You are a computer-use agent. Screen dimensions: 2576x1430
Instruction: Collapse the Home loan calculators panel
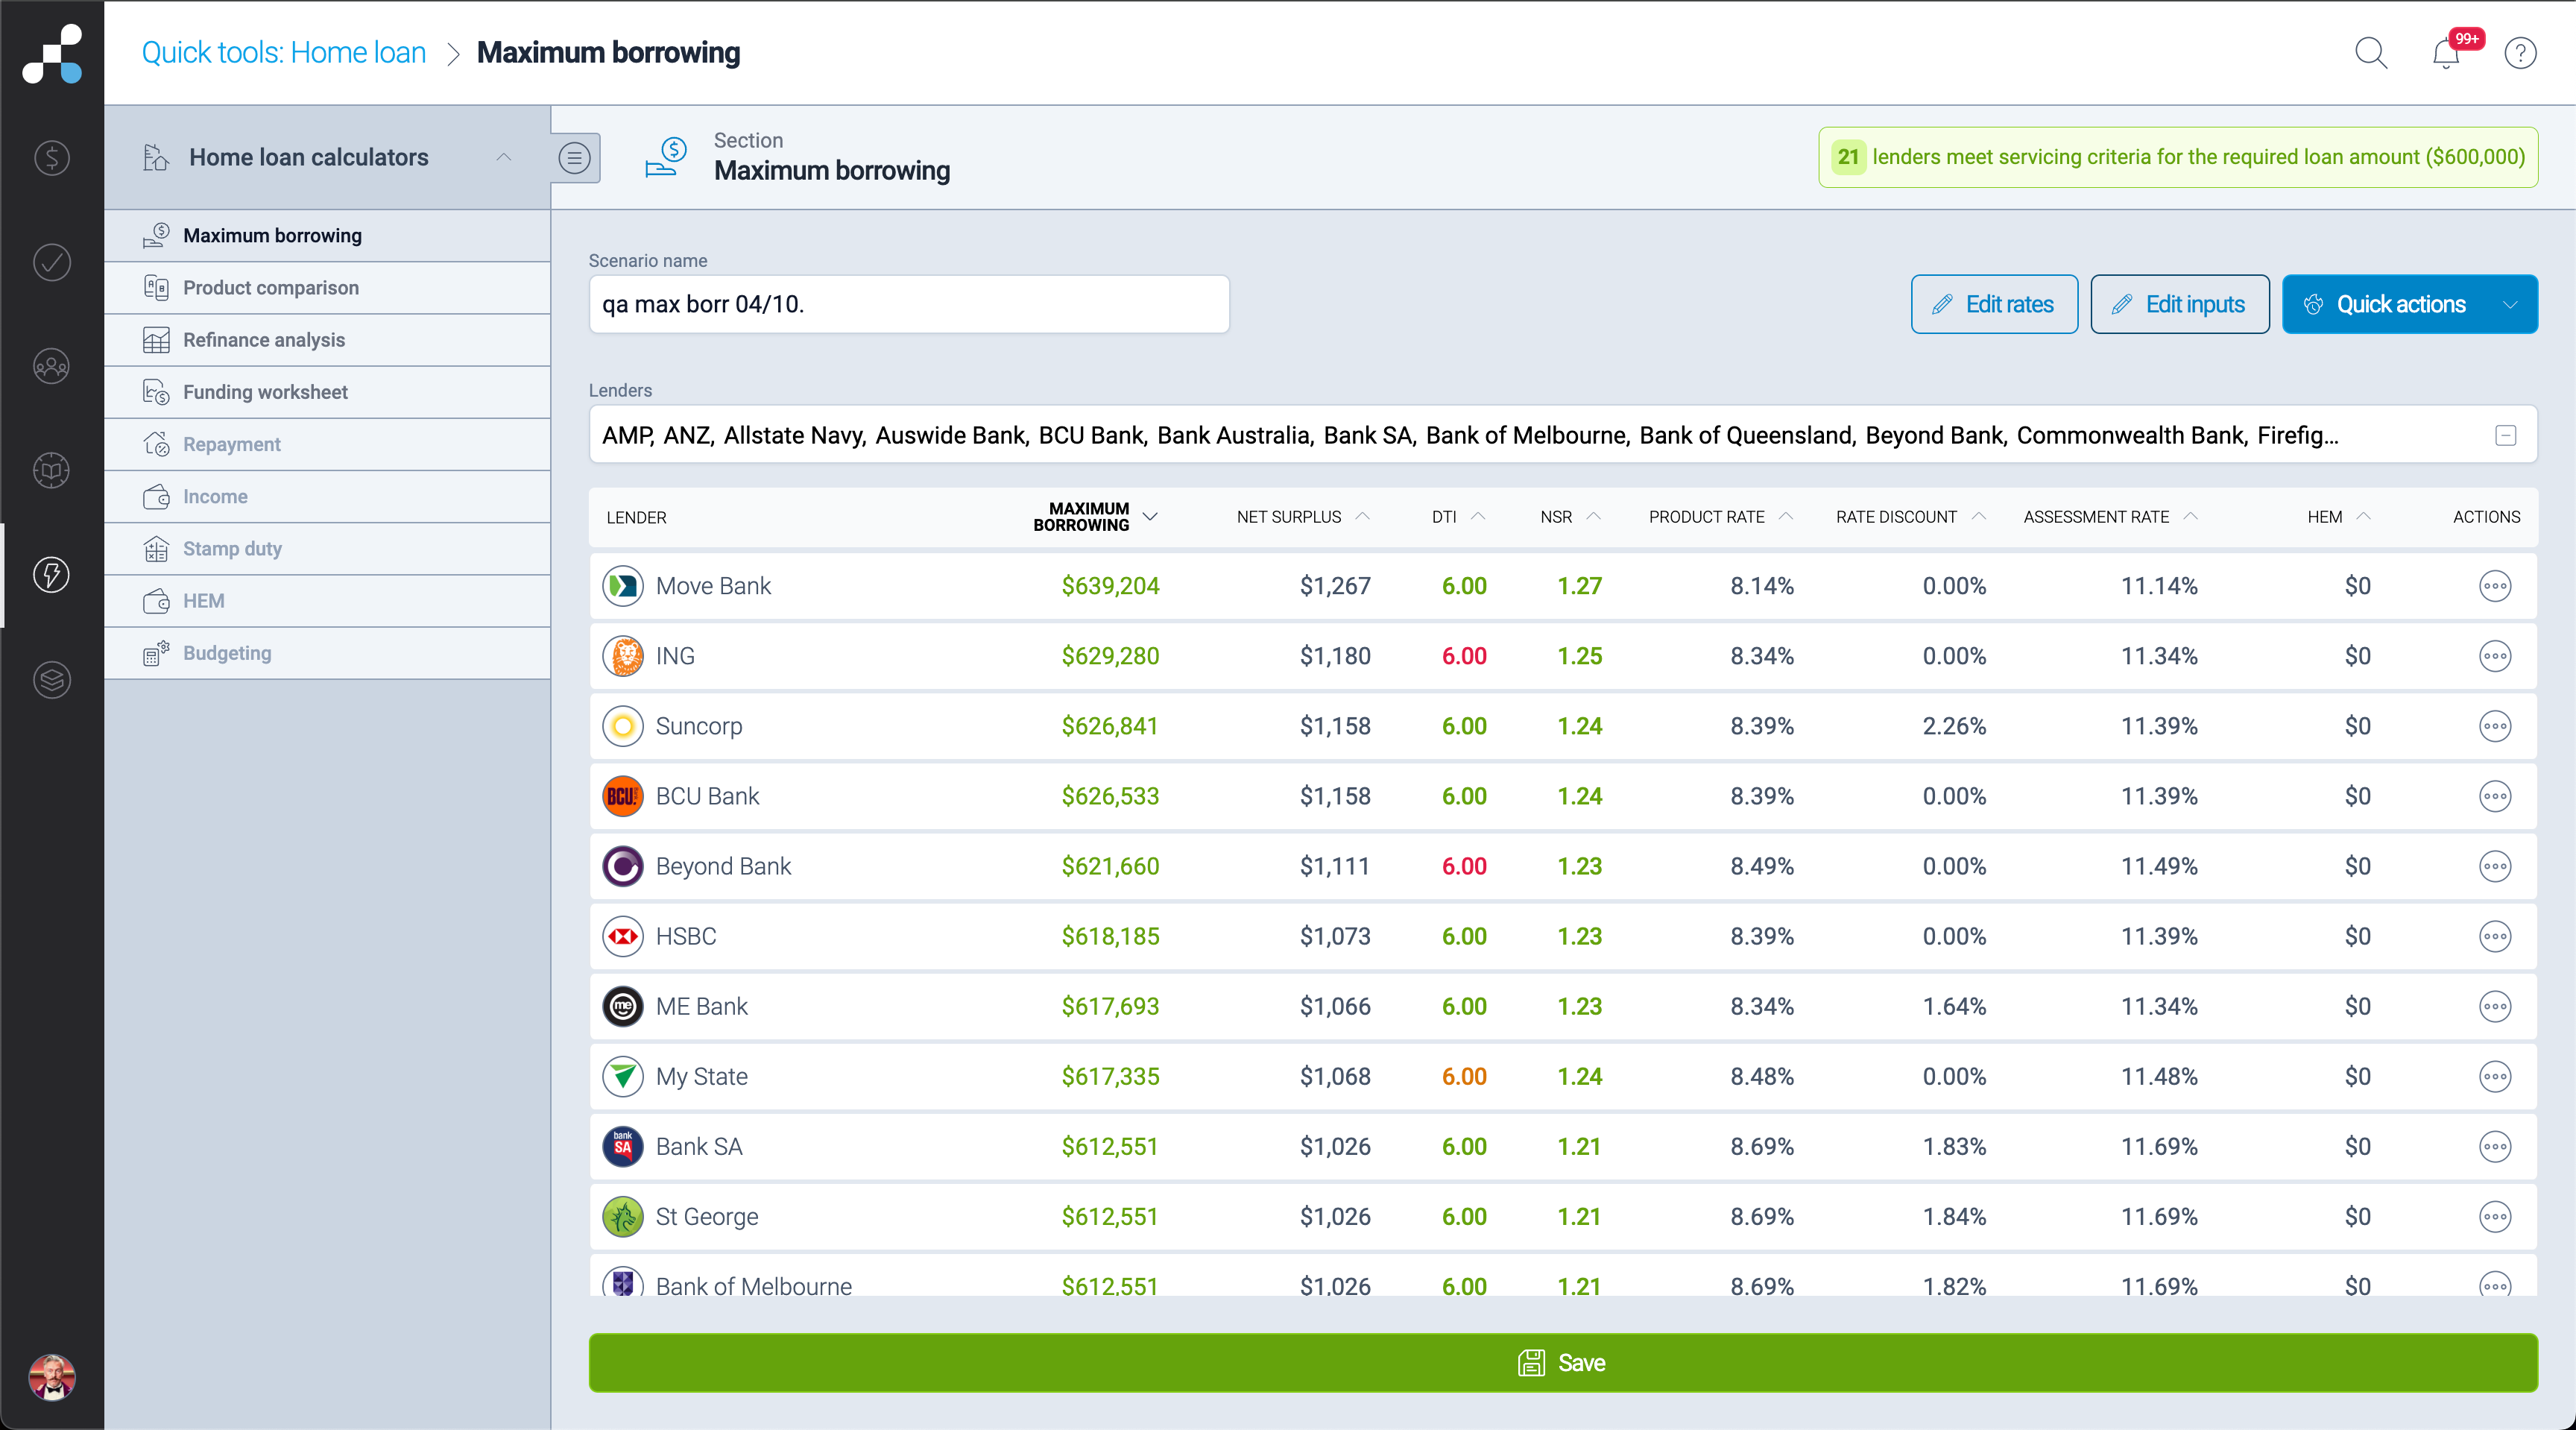tap(504, 157)
